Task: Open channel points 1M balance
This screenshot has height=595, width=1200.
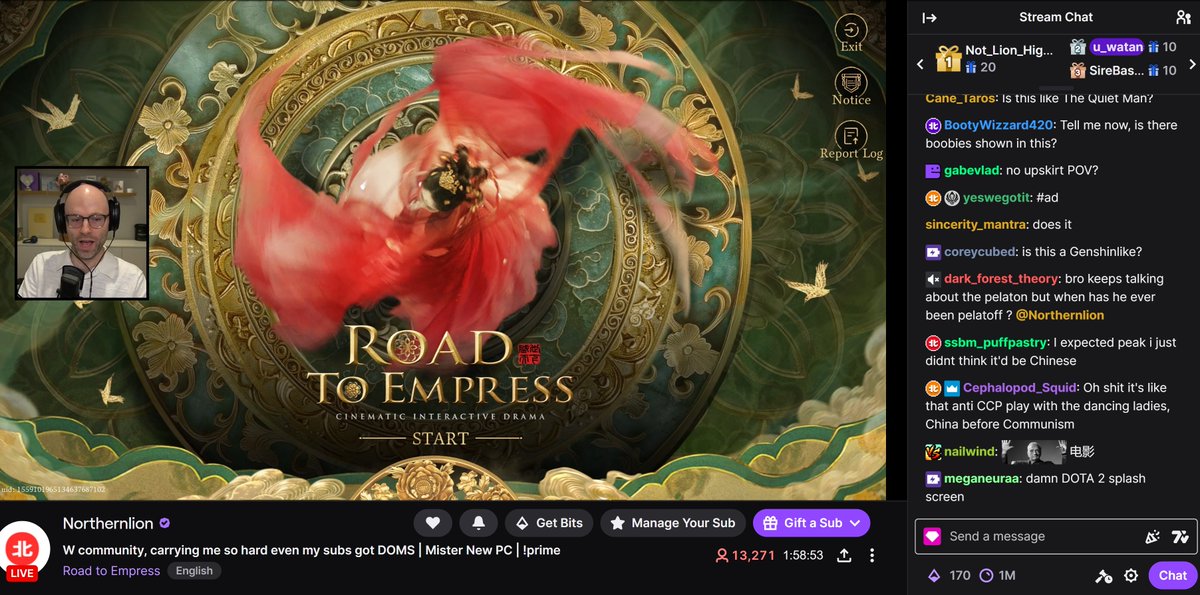Action: (997, 575)
